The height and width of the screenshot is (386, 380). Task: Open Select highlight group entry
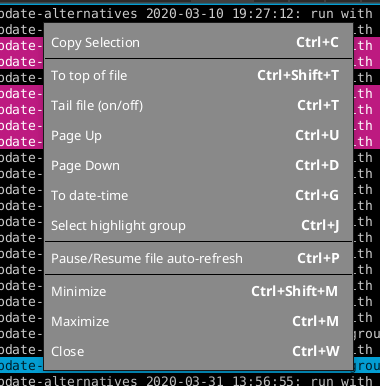coord(198,226)
